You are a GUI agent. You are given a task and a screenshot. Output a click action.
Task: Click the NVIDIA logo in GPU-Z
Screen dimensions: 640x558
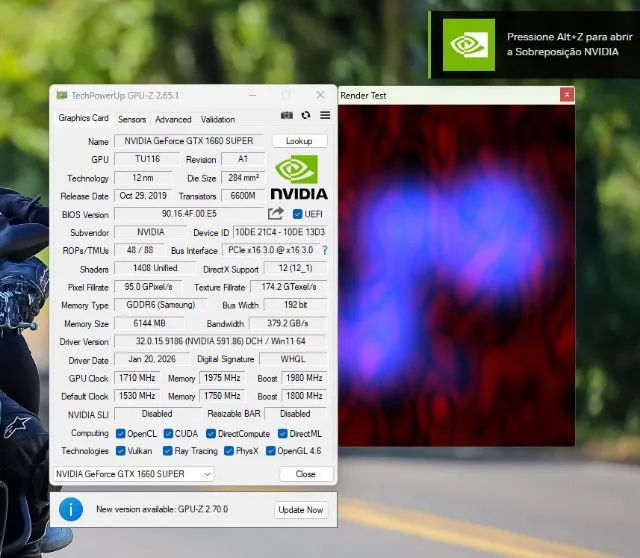coord(298,178)
